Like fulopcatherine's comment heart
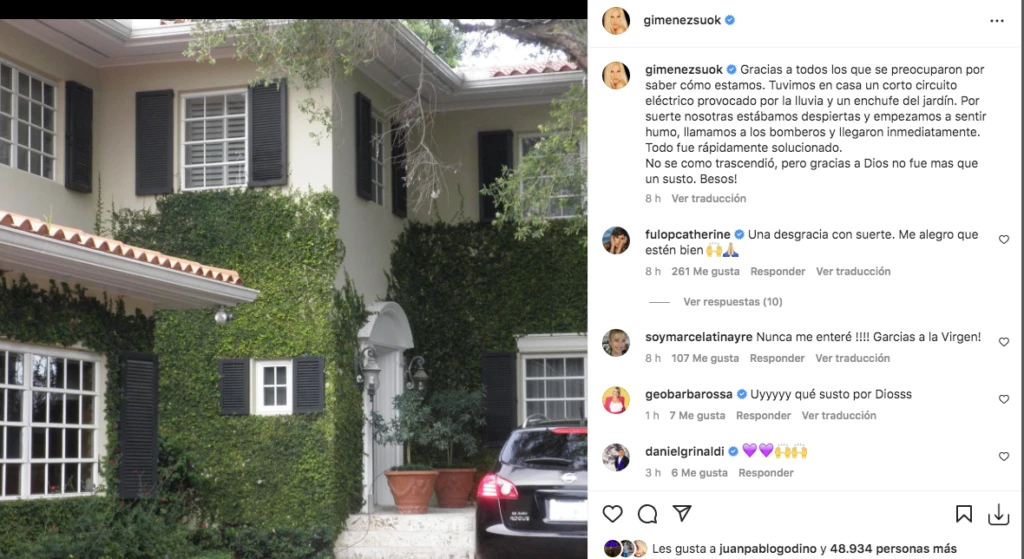This screenshot has width=1024, height=559. (1004, 240)
